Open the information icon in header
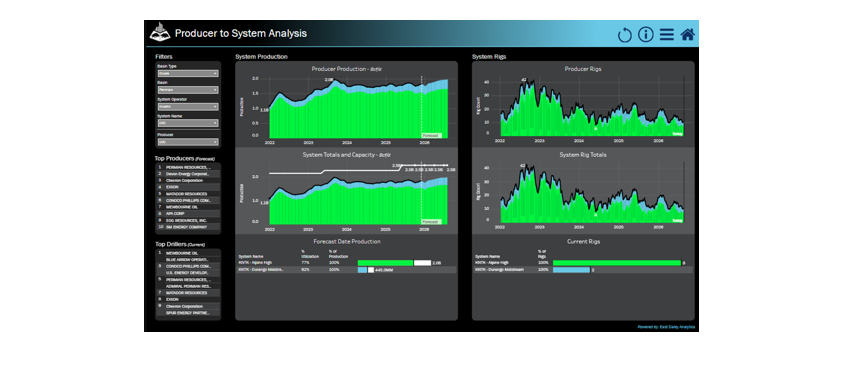Viewport: 859px width, 367px height. pos(646,35)
